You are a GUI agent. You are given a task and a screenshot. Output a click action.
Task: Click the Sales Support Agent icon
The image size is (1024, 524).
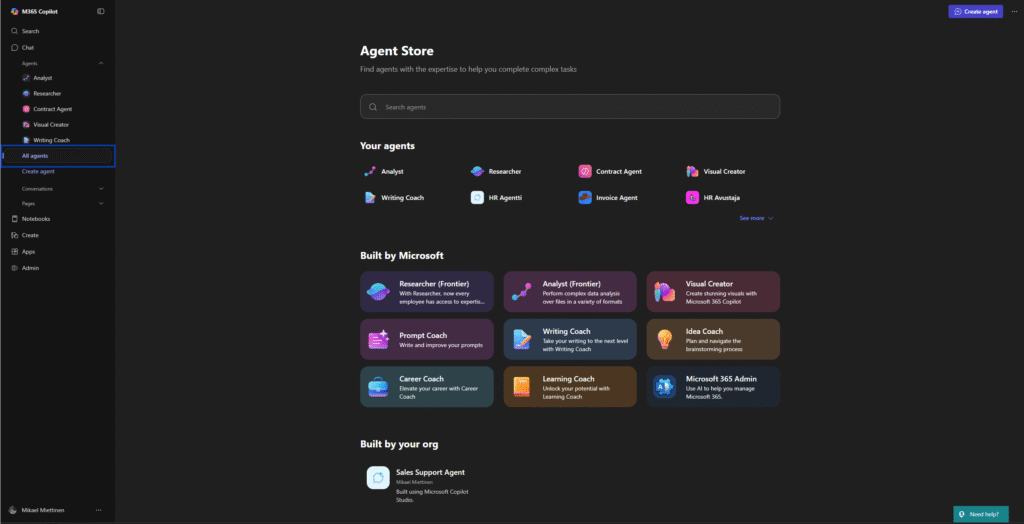coord(378,478)
